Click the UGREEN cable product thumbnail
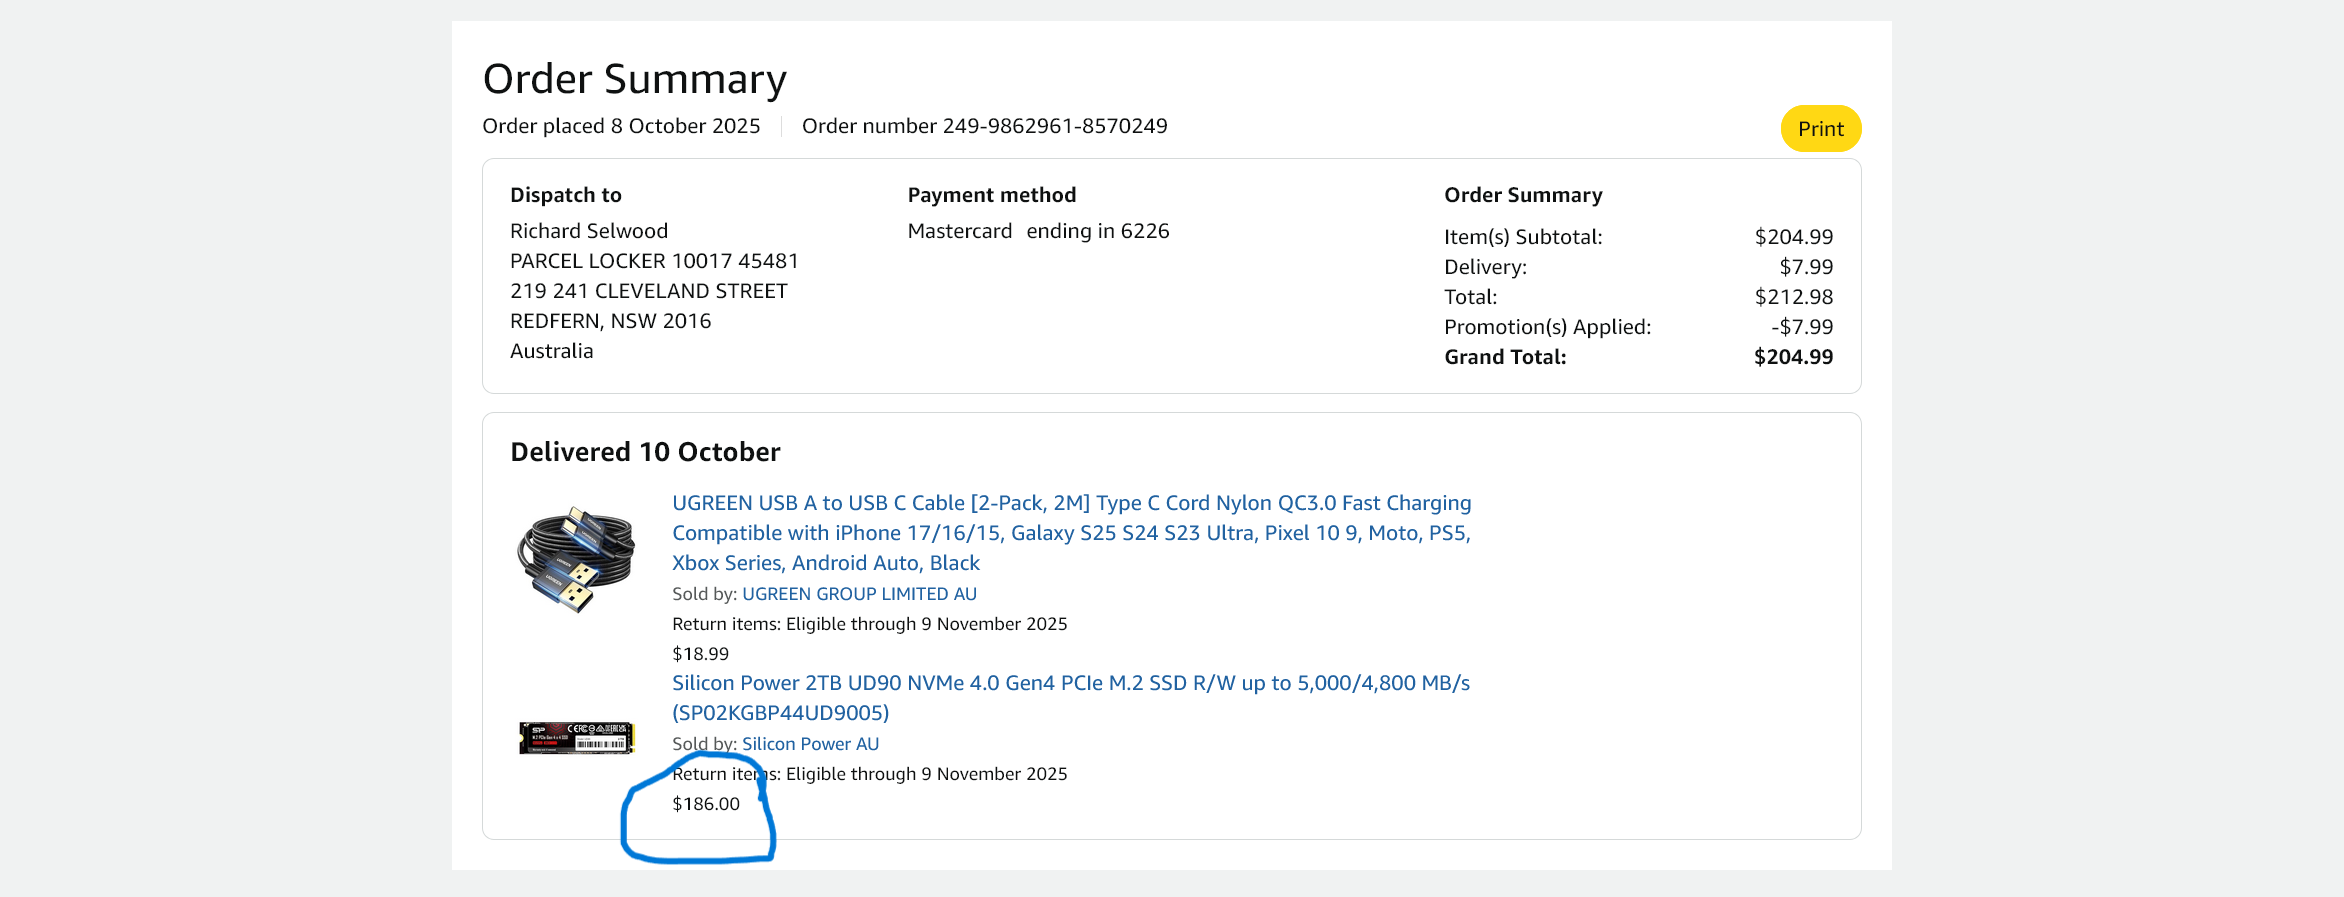 click(576, 558)
